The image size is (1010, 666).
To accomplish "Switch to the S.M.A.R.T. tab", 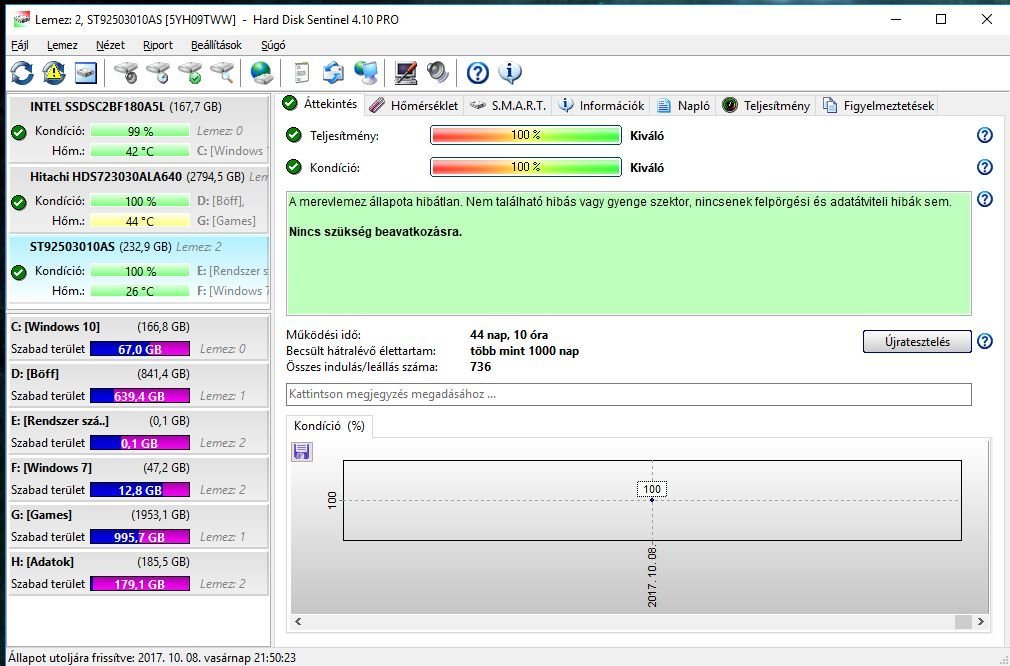I will tap(508, 106).
